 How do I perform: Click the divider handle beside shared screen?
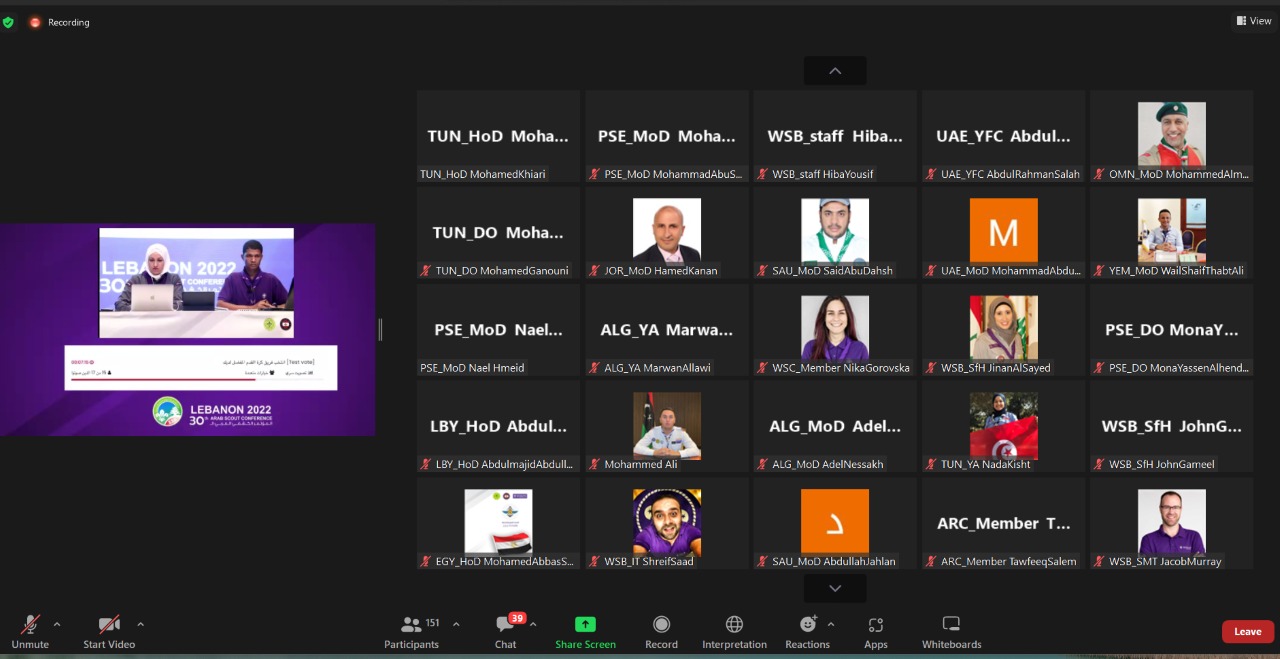[x=380, y=329]
